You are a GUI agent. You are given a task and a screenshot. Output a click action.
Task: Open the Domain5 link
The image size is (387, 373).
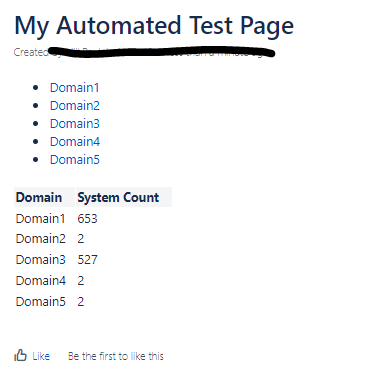[75, 160]
